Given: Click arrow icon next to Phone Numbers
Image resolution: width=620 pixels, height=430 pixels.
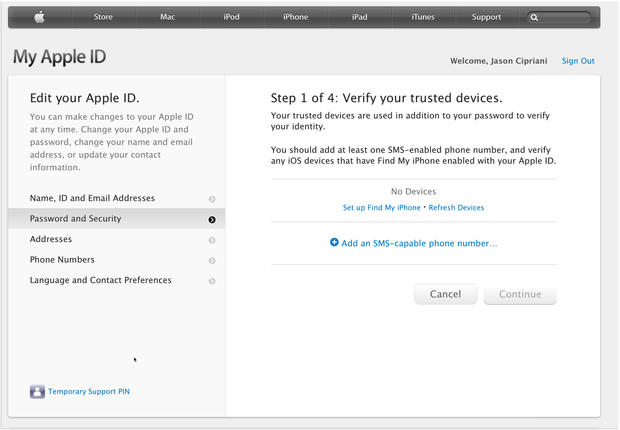Looking at the screenshot, I should (x=212, y=260).
